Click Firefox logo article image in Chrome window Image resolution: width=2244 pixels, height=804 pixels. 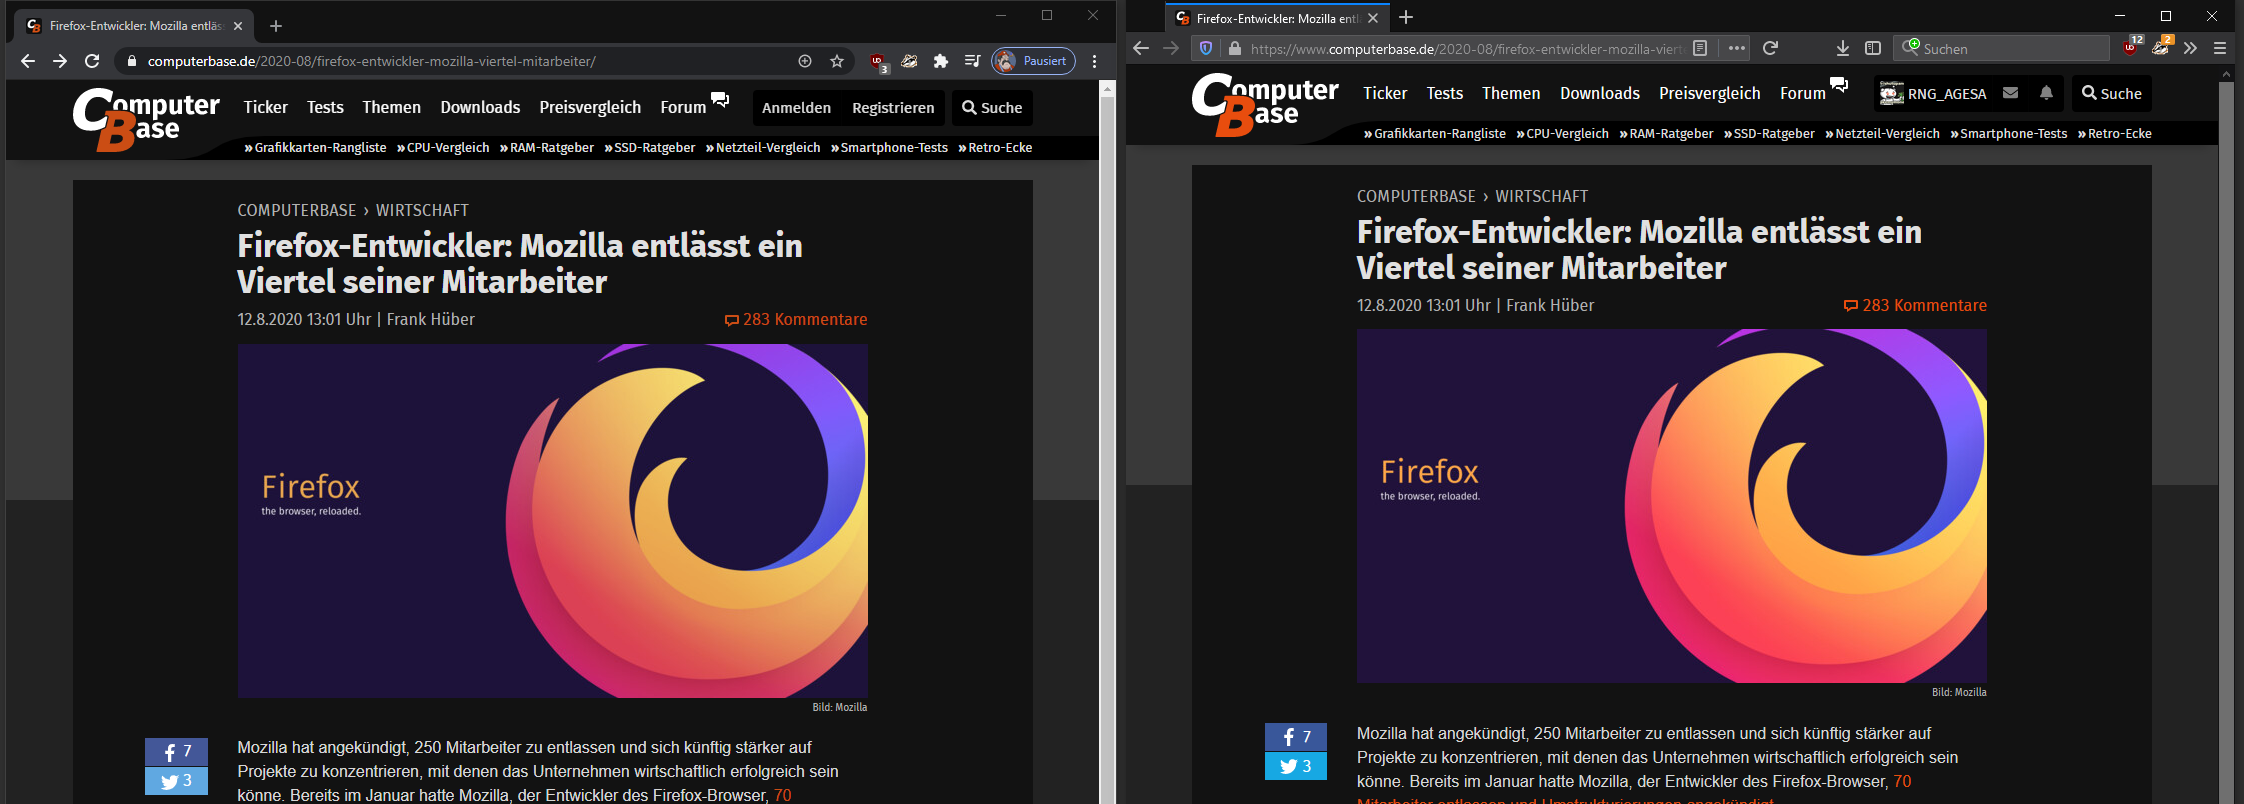click(x=553, y=521)
